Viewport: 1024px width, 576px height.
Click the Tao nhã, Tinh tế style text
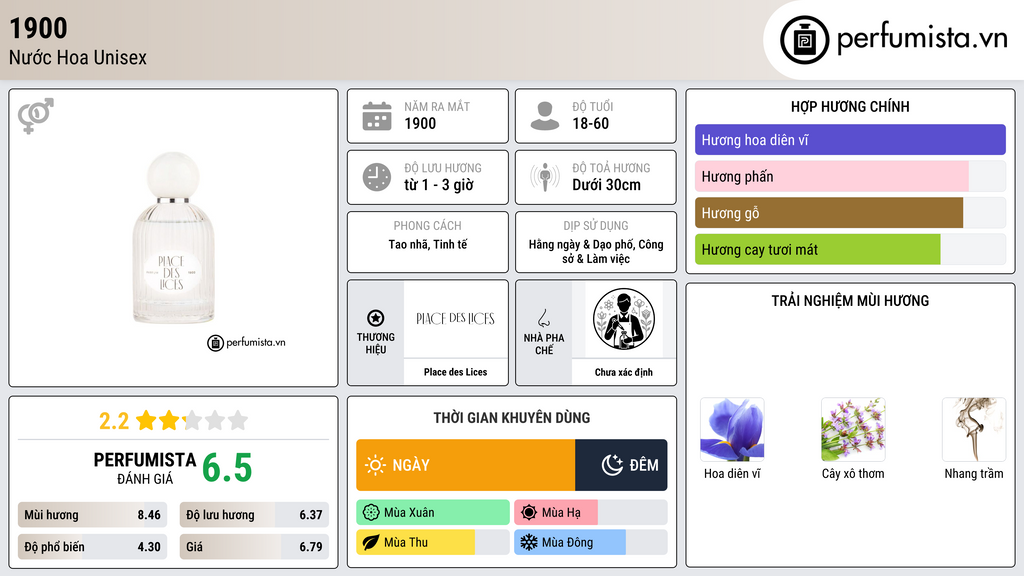(428, 244)
